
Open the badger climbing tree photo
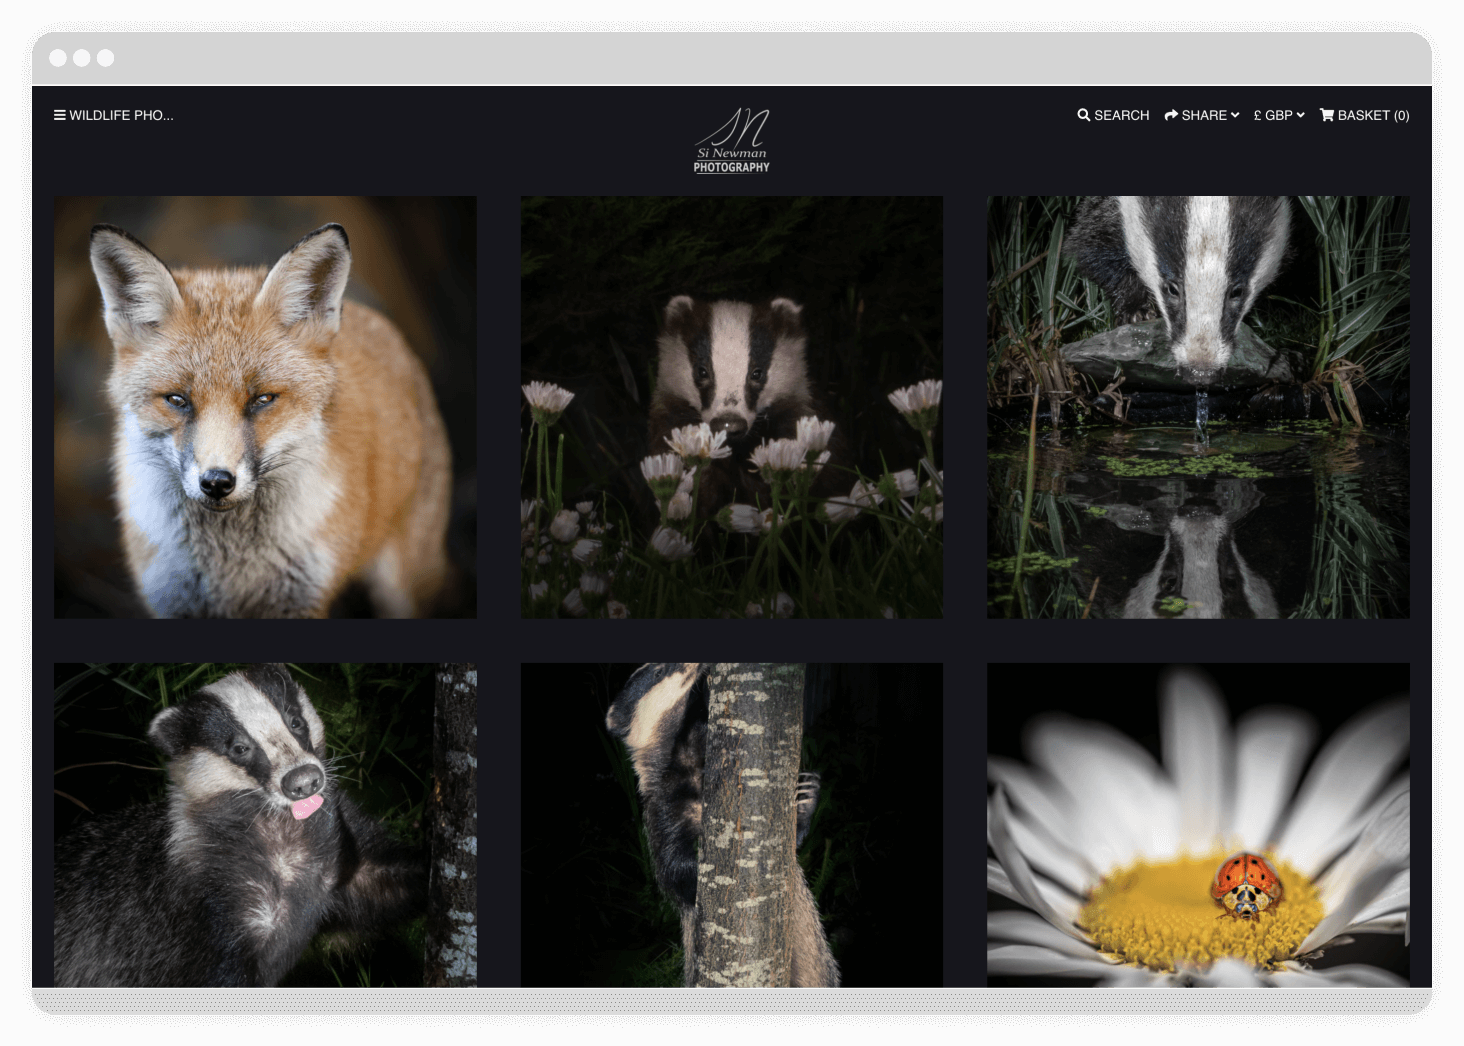click(732, 825)
